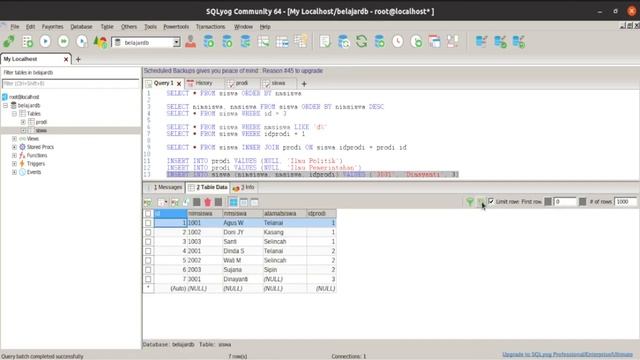Click the upgrade to SQLyog Professional link
Screen dimensions: 640x360
pos(567,354)
